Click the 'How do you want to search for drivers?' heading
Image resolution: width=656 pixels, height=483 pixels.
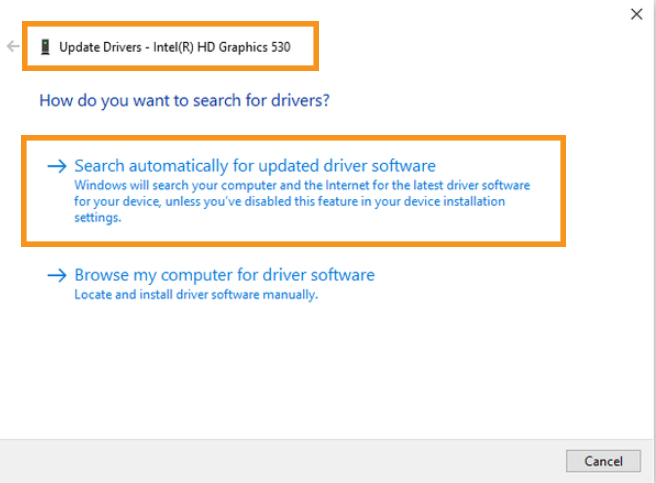coord(184,100)
